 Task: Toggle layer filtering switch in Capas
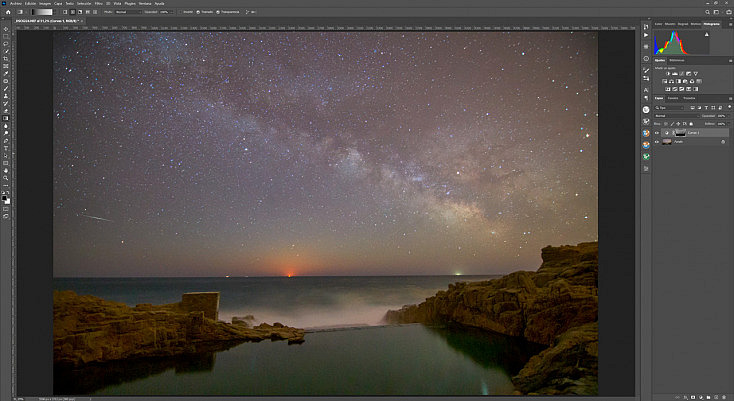729,107
